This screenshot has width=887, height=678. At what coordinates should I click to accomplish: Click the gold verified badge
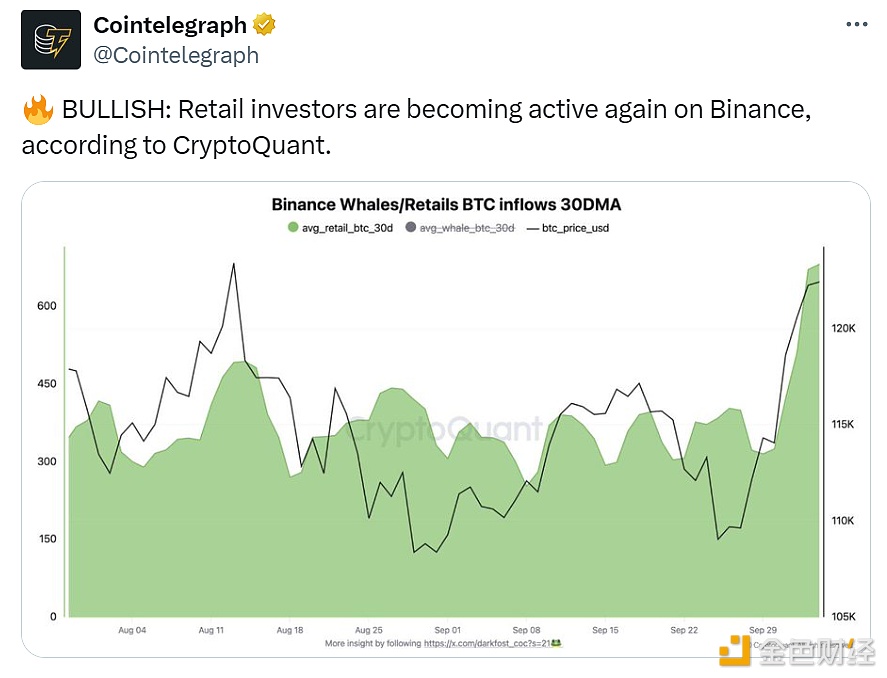[264, 24]
